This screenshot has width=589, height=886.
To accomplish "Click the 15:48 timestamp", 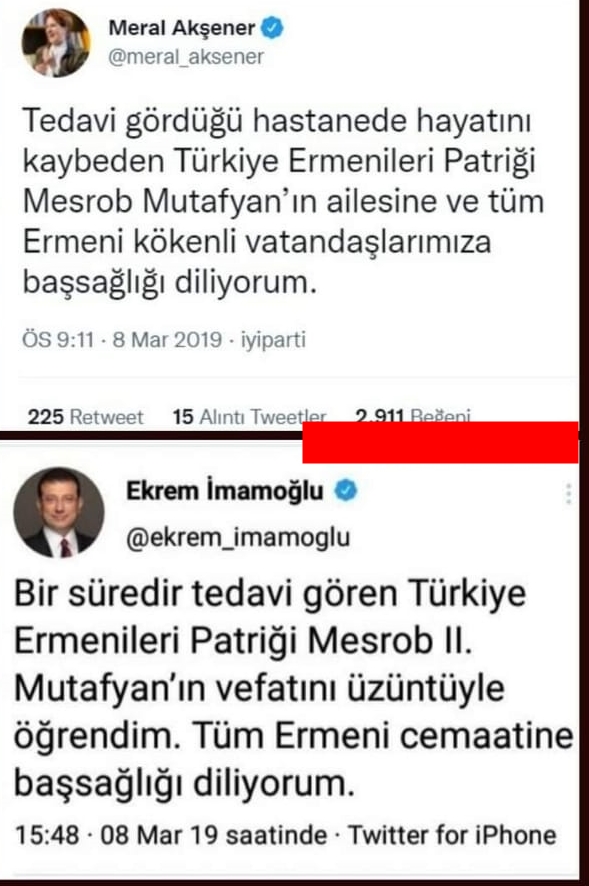I will coord(47,835).
